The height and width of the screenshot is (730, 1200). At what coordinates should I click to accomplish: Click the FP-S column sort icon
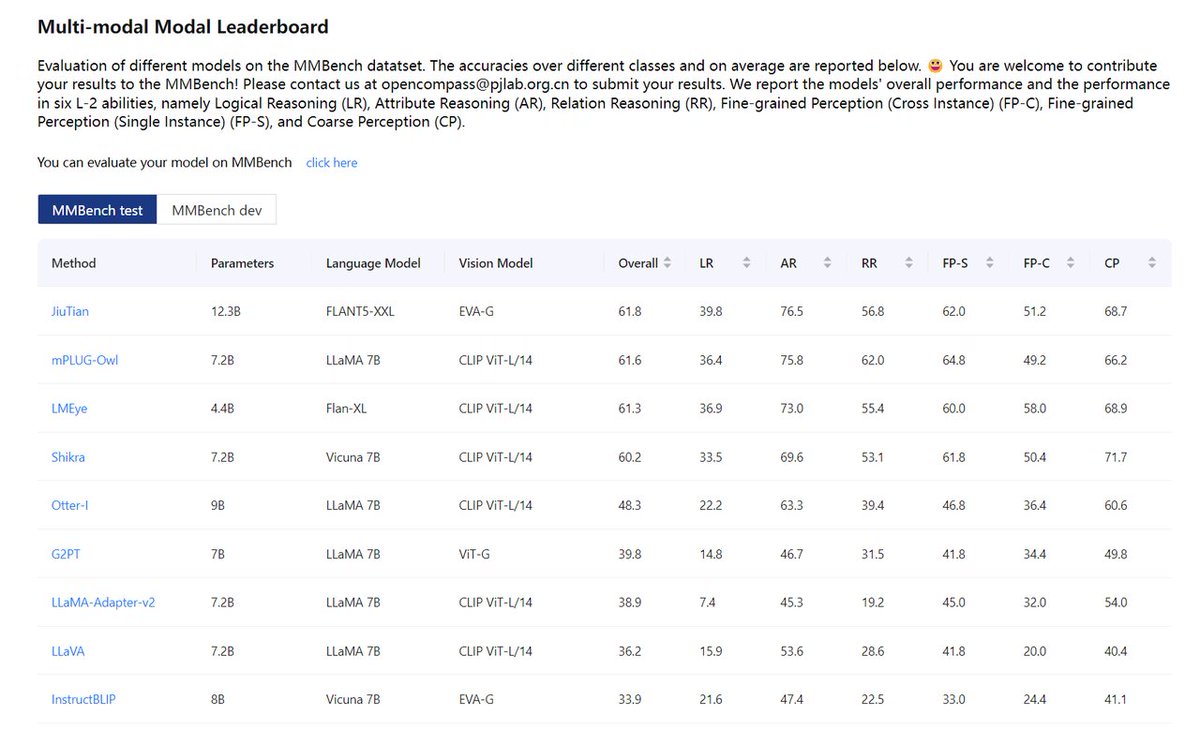coord(990,262)
